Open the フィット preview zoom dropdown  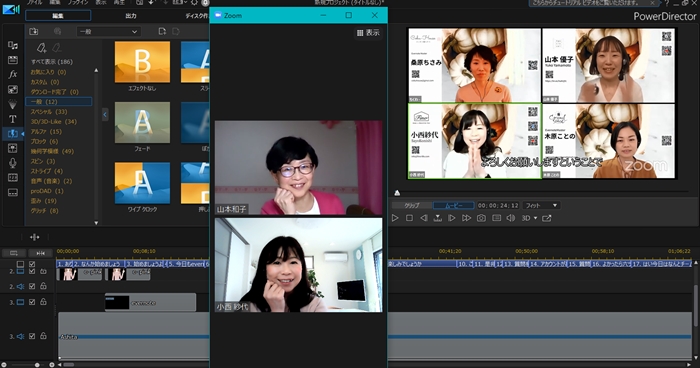541,205
